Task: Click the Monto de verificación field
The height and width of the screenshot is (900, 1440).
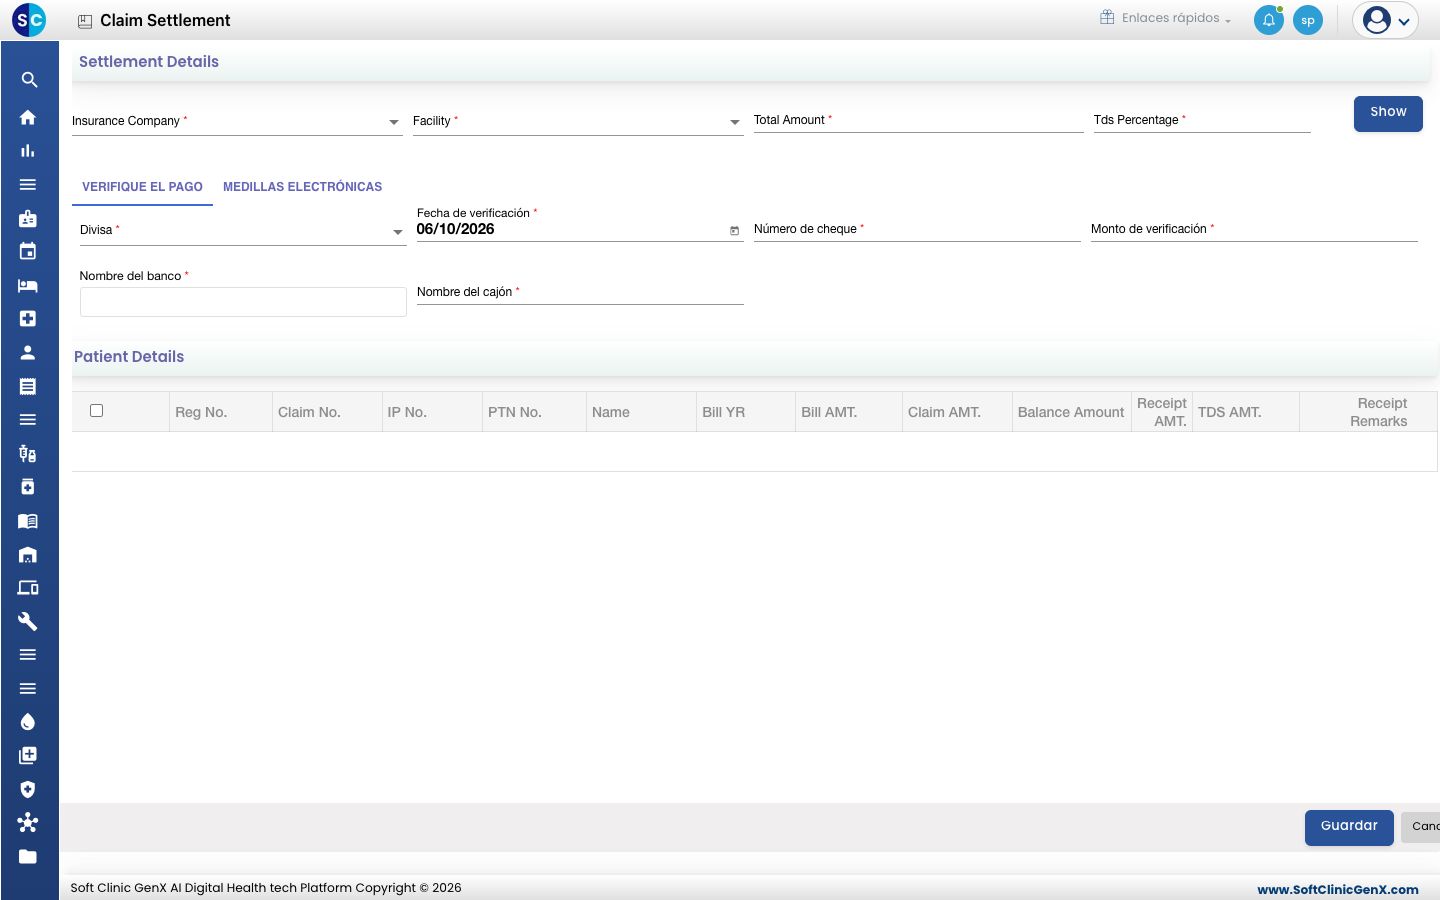Action: pyautogui.click(x=1254, y=229)
